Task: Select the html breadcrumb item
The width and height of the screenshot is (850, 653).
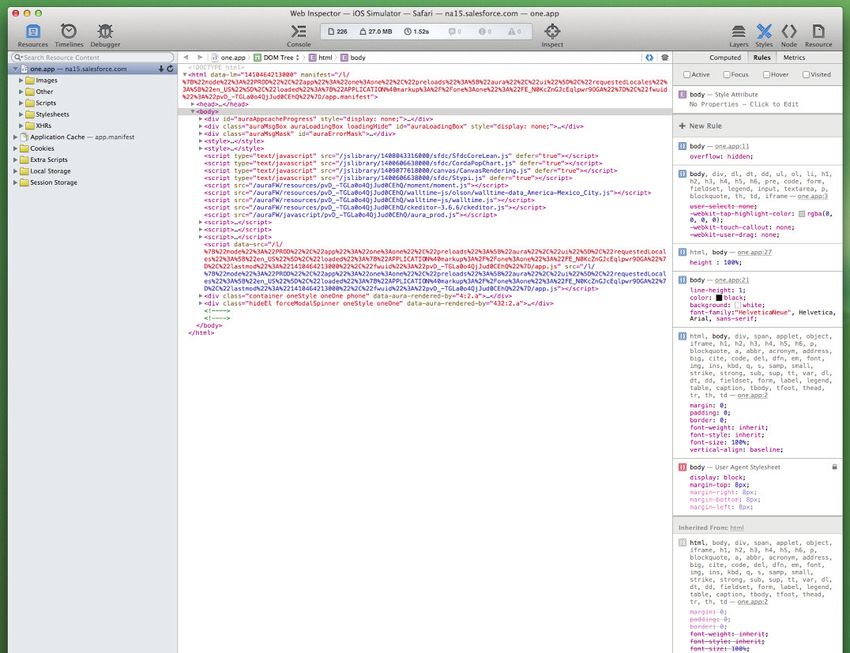Action: click(320, 57)
